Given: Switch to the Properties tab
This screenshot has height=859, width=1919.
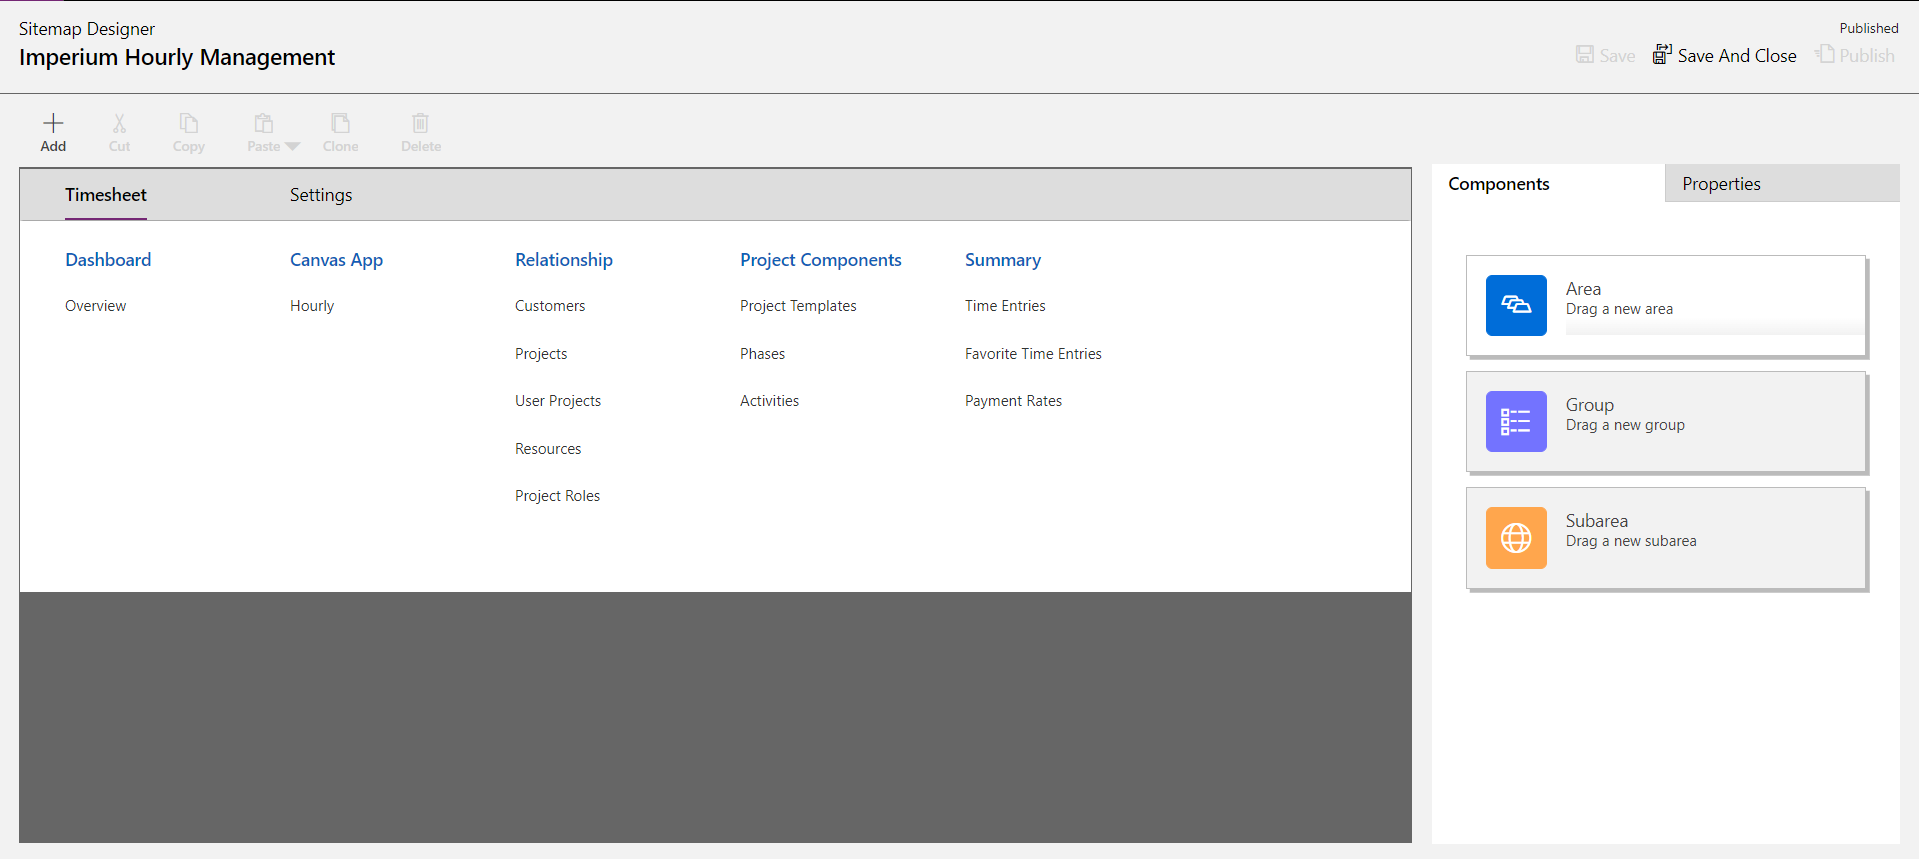Looking at the screenshot, I should [x=1720, y=184].
